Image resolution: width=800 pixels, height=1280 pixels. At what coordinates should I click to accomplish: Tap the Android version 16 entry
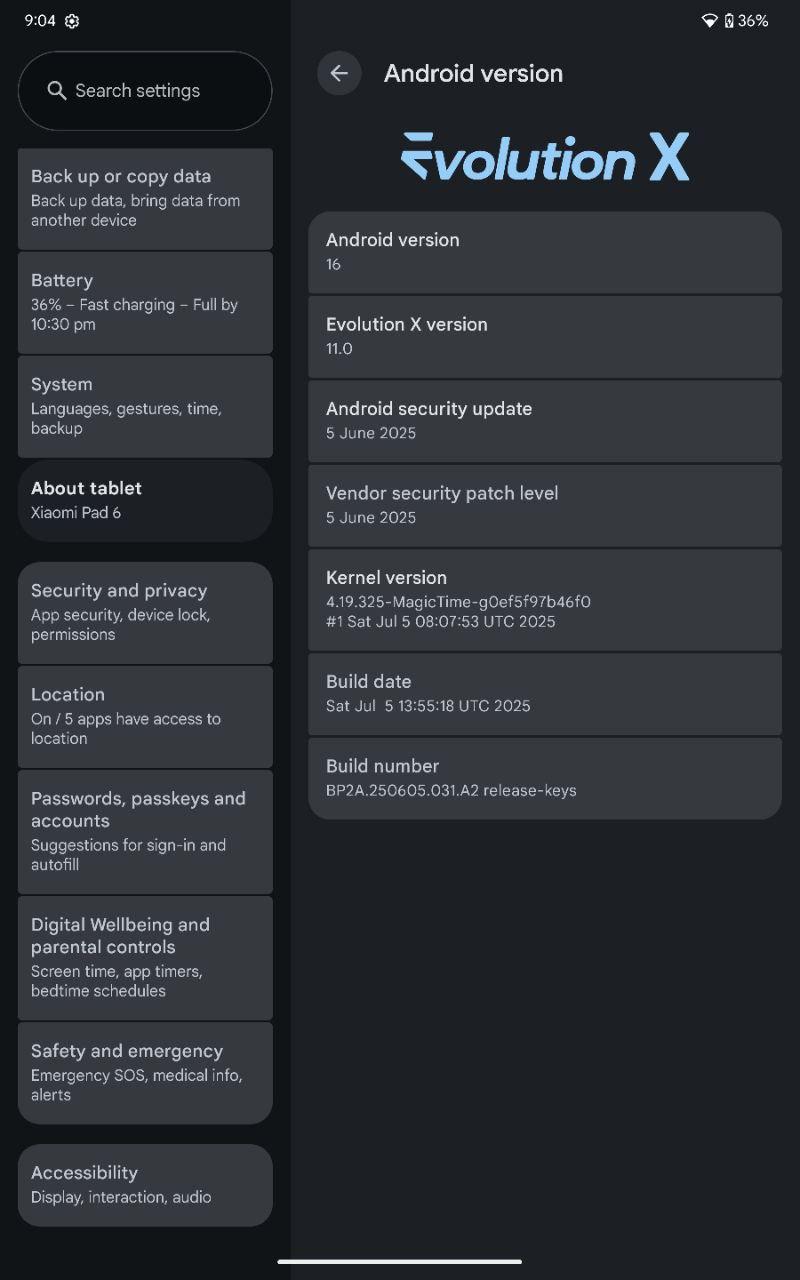tap(545, 252)
